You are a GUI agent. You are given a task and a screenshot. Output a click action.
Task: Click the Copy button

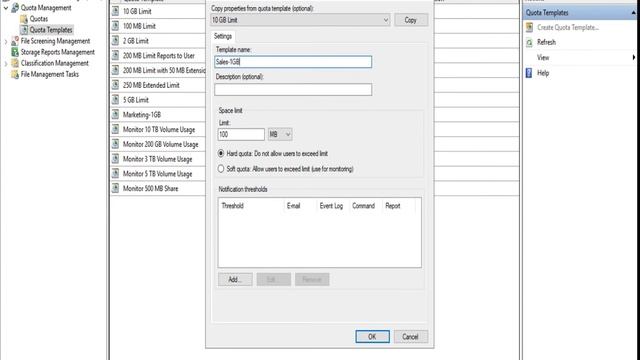tap(411, 20)
